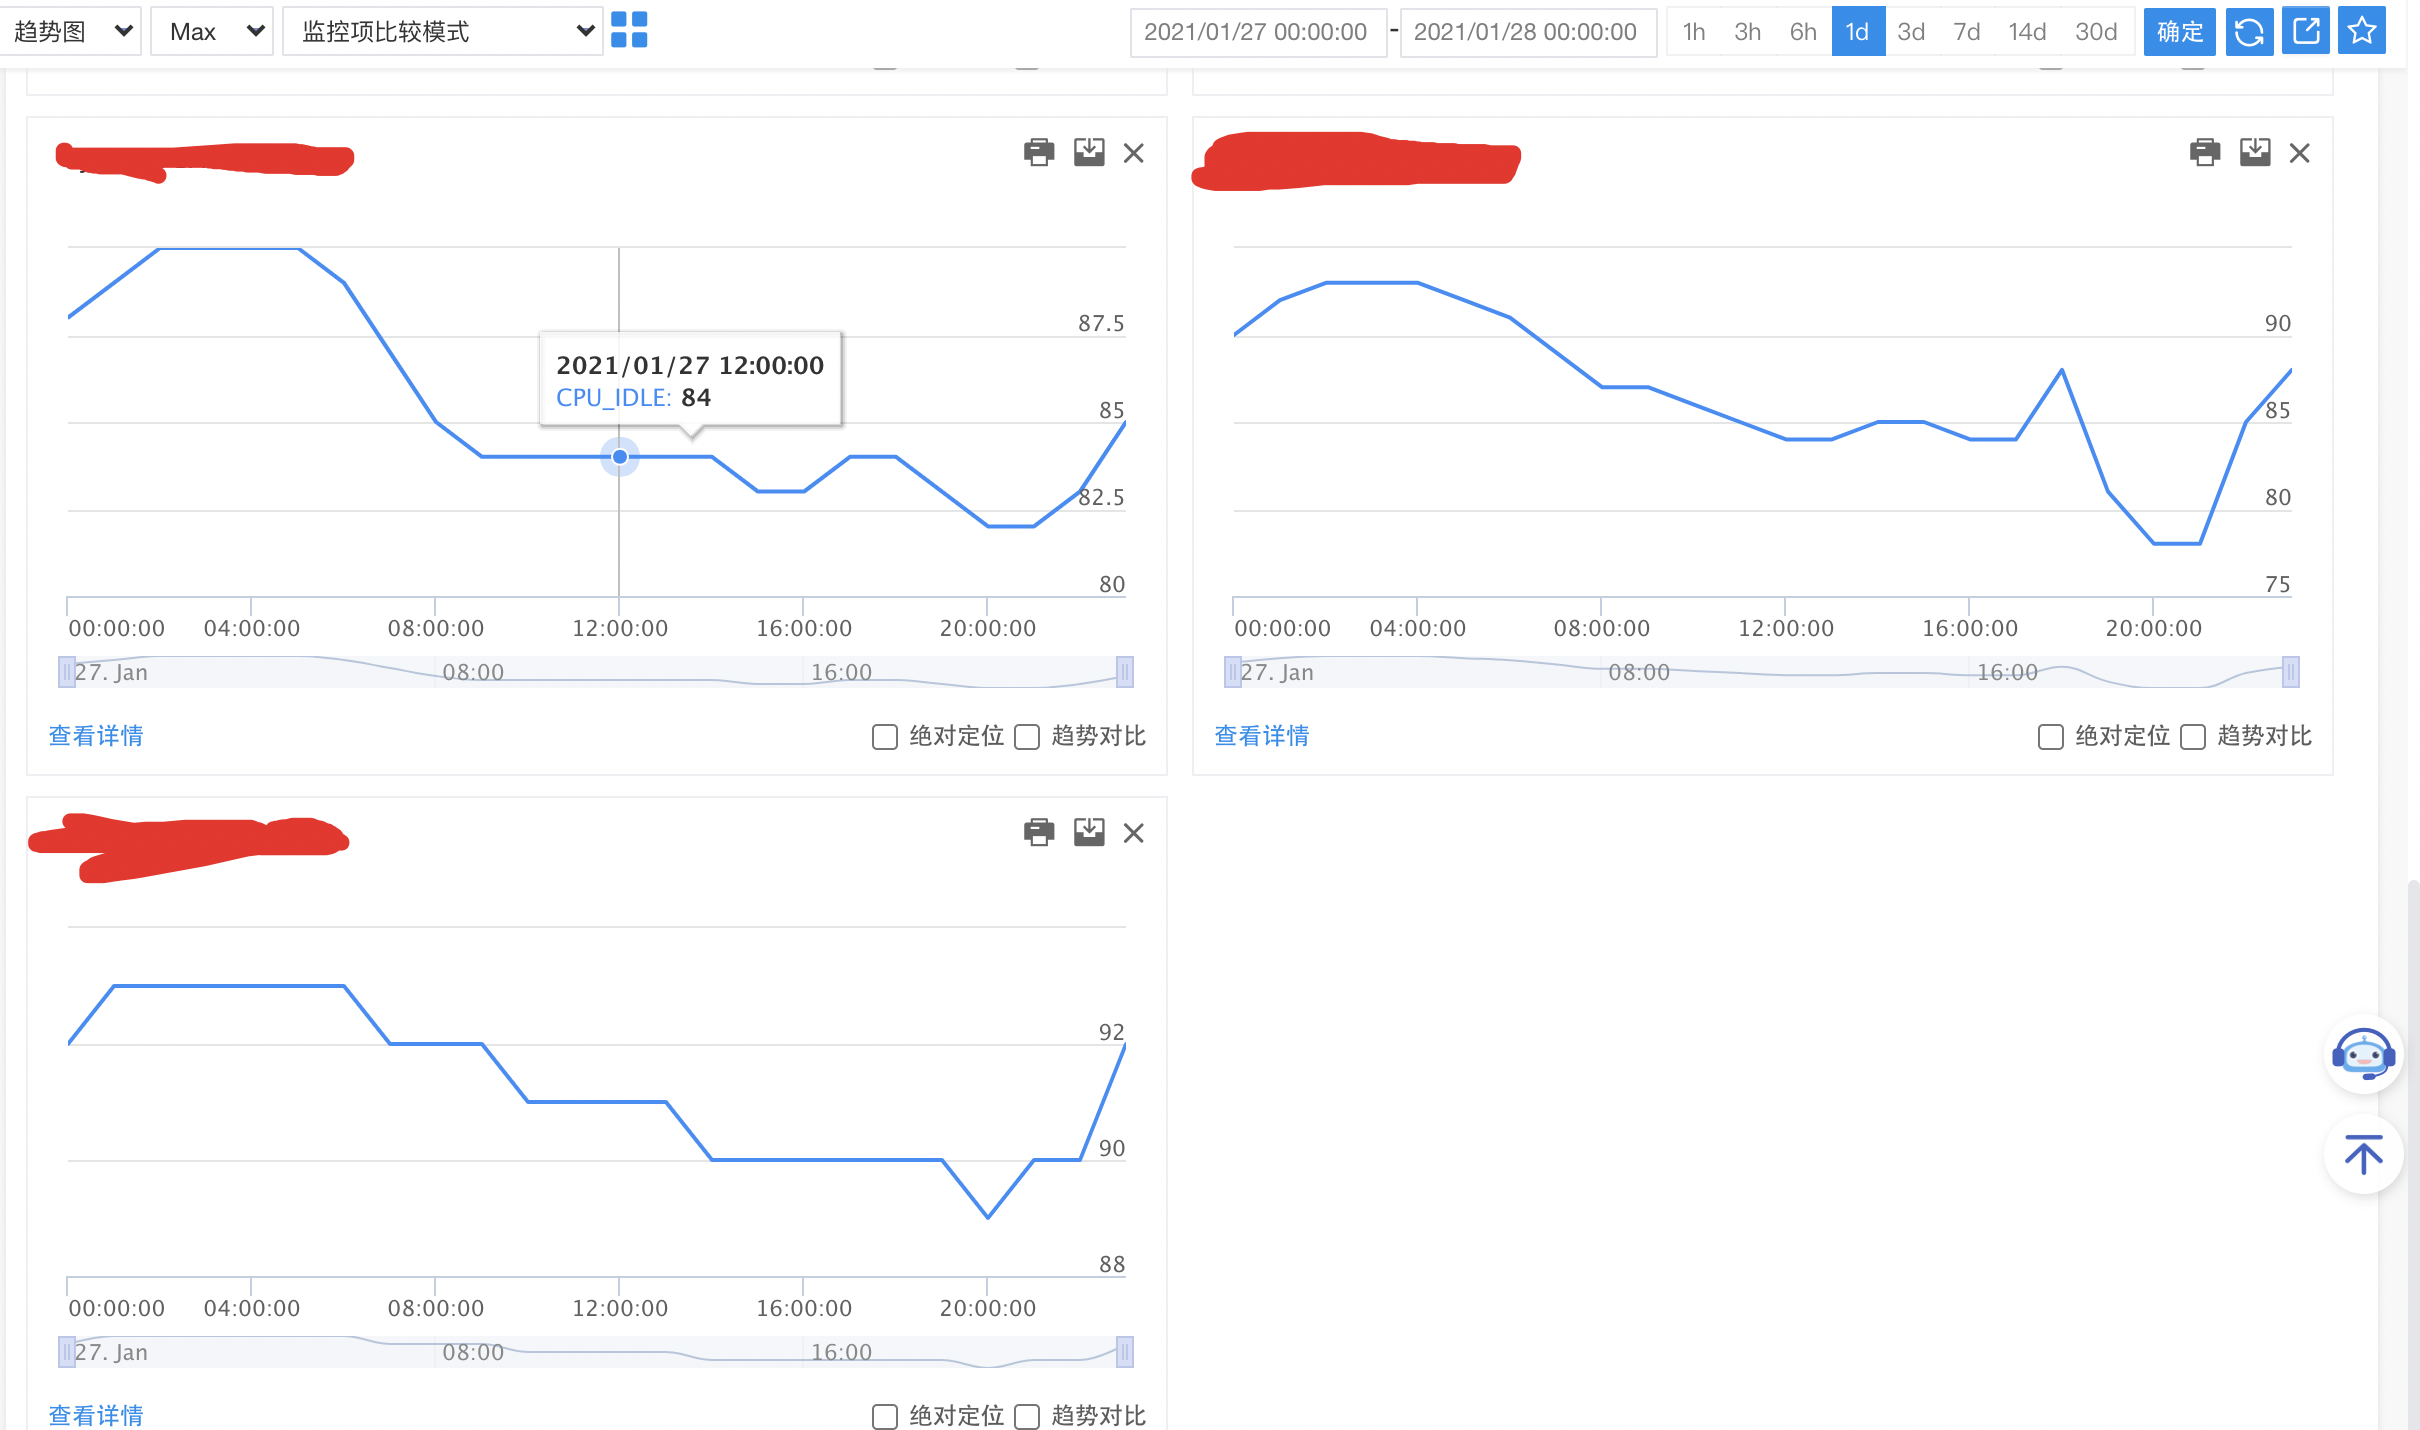Open 查看详情 for the bottom-left chart

click(x=96, y=1416)
